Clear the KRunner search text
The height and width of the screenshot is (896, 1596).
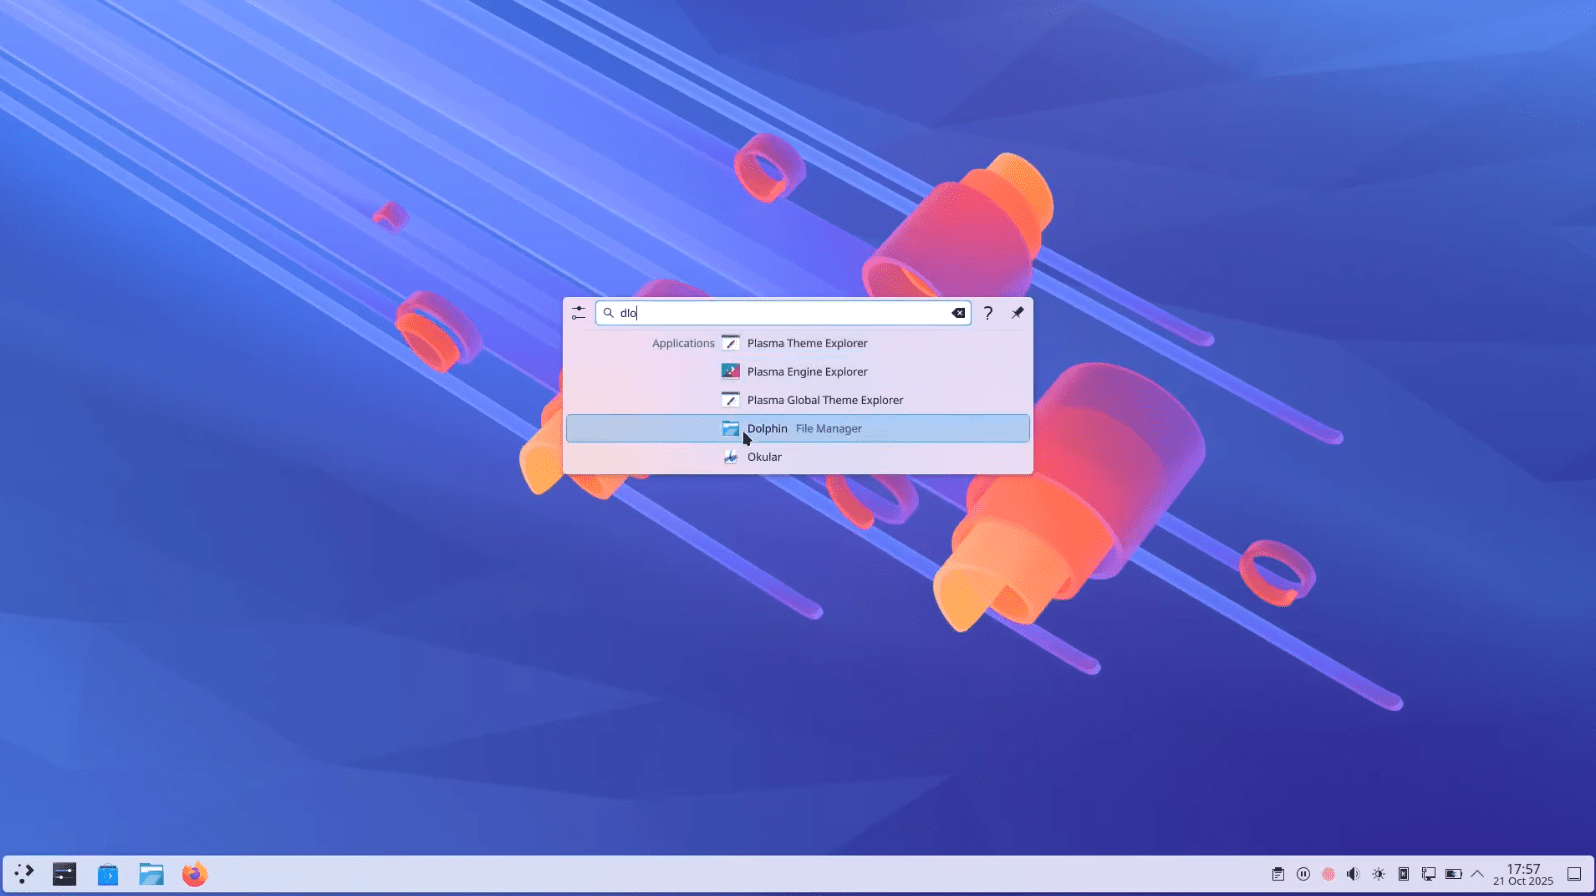coord(958,313)
